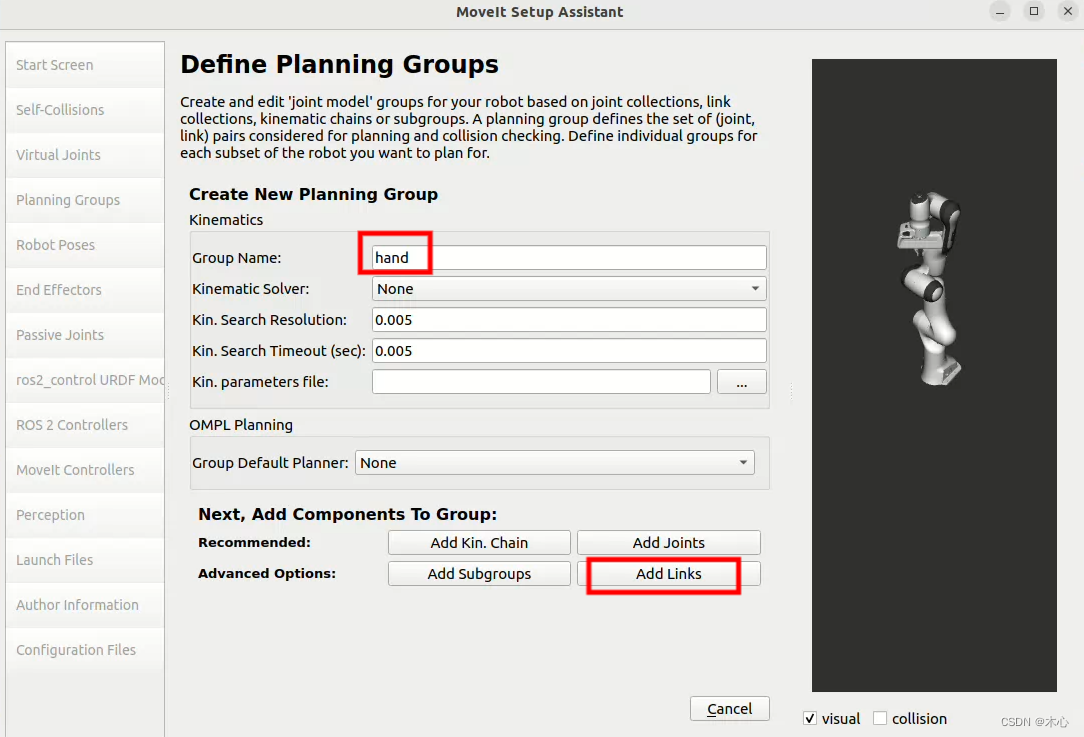Go to ROS 2 Controllers step
Viewport: 1084px width, 737px height.
coord(85,425)
